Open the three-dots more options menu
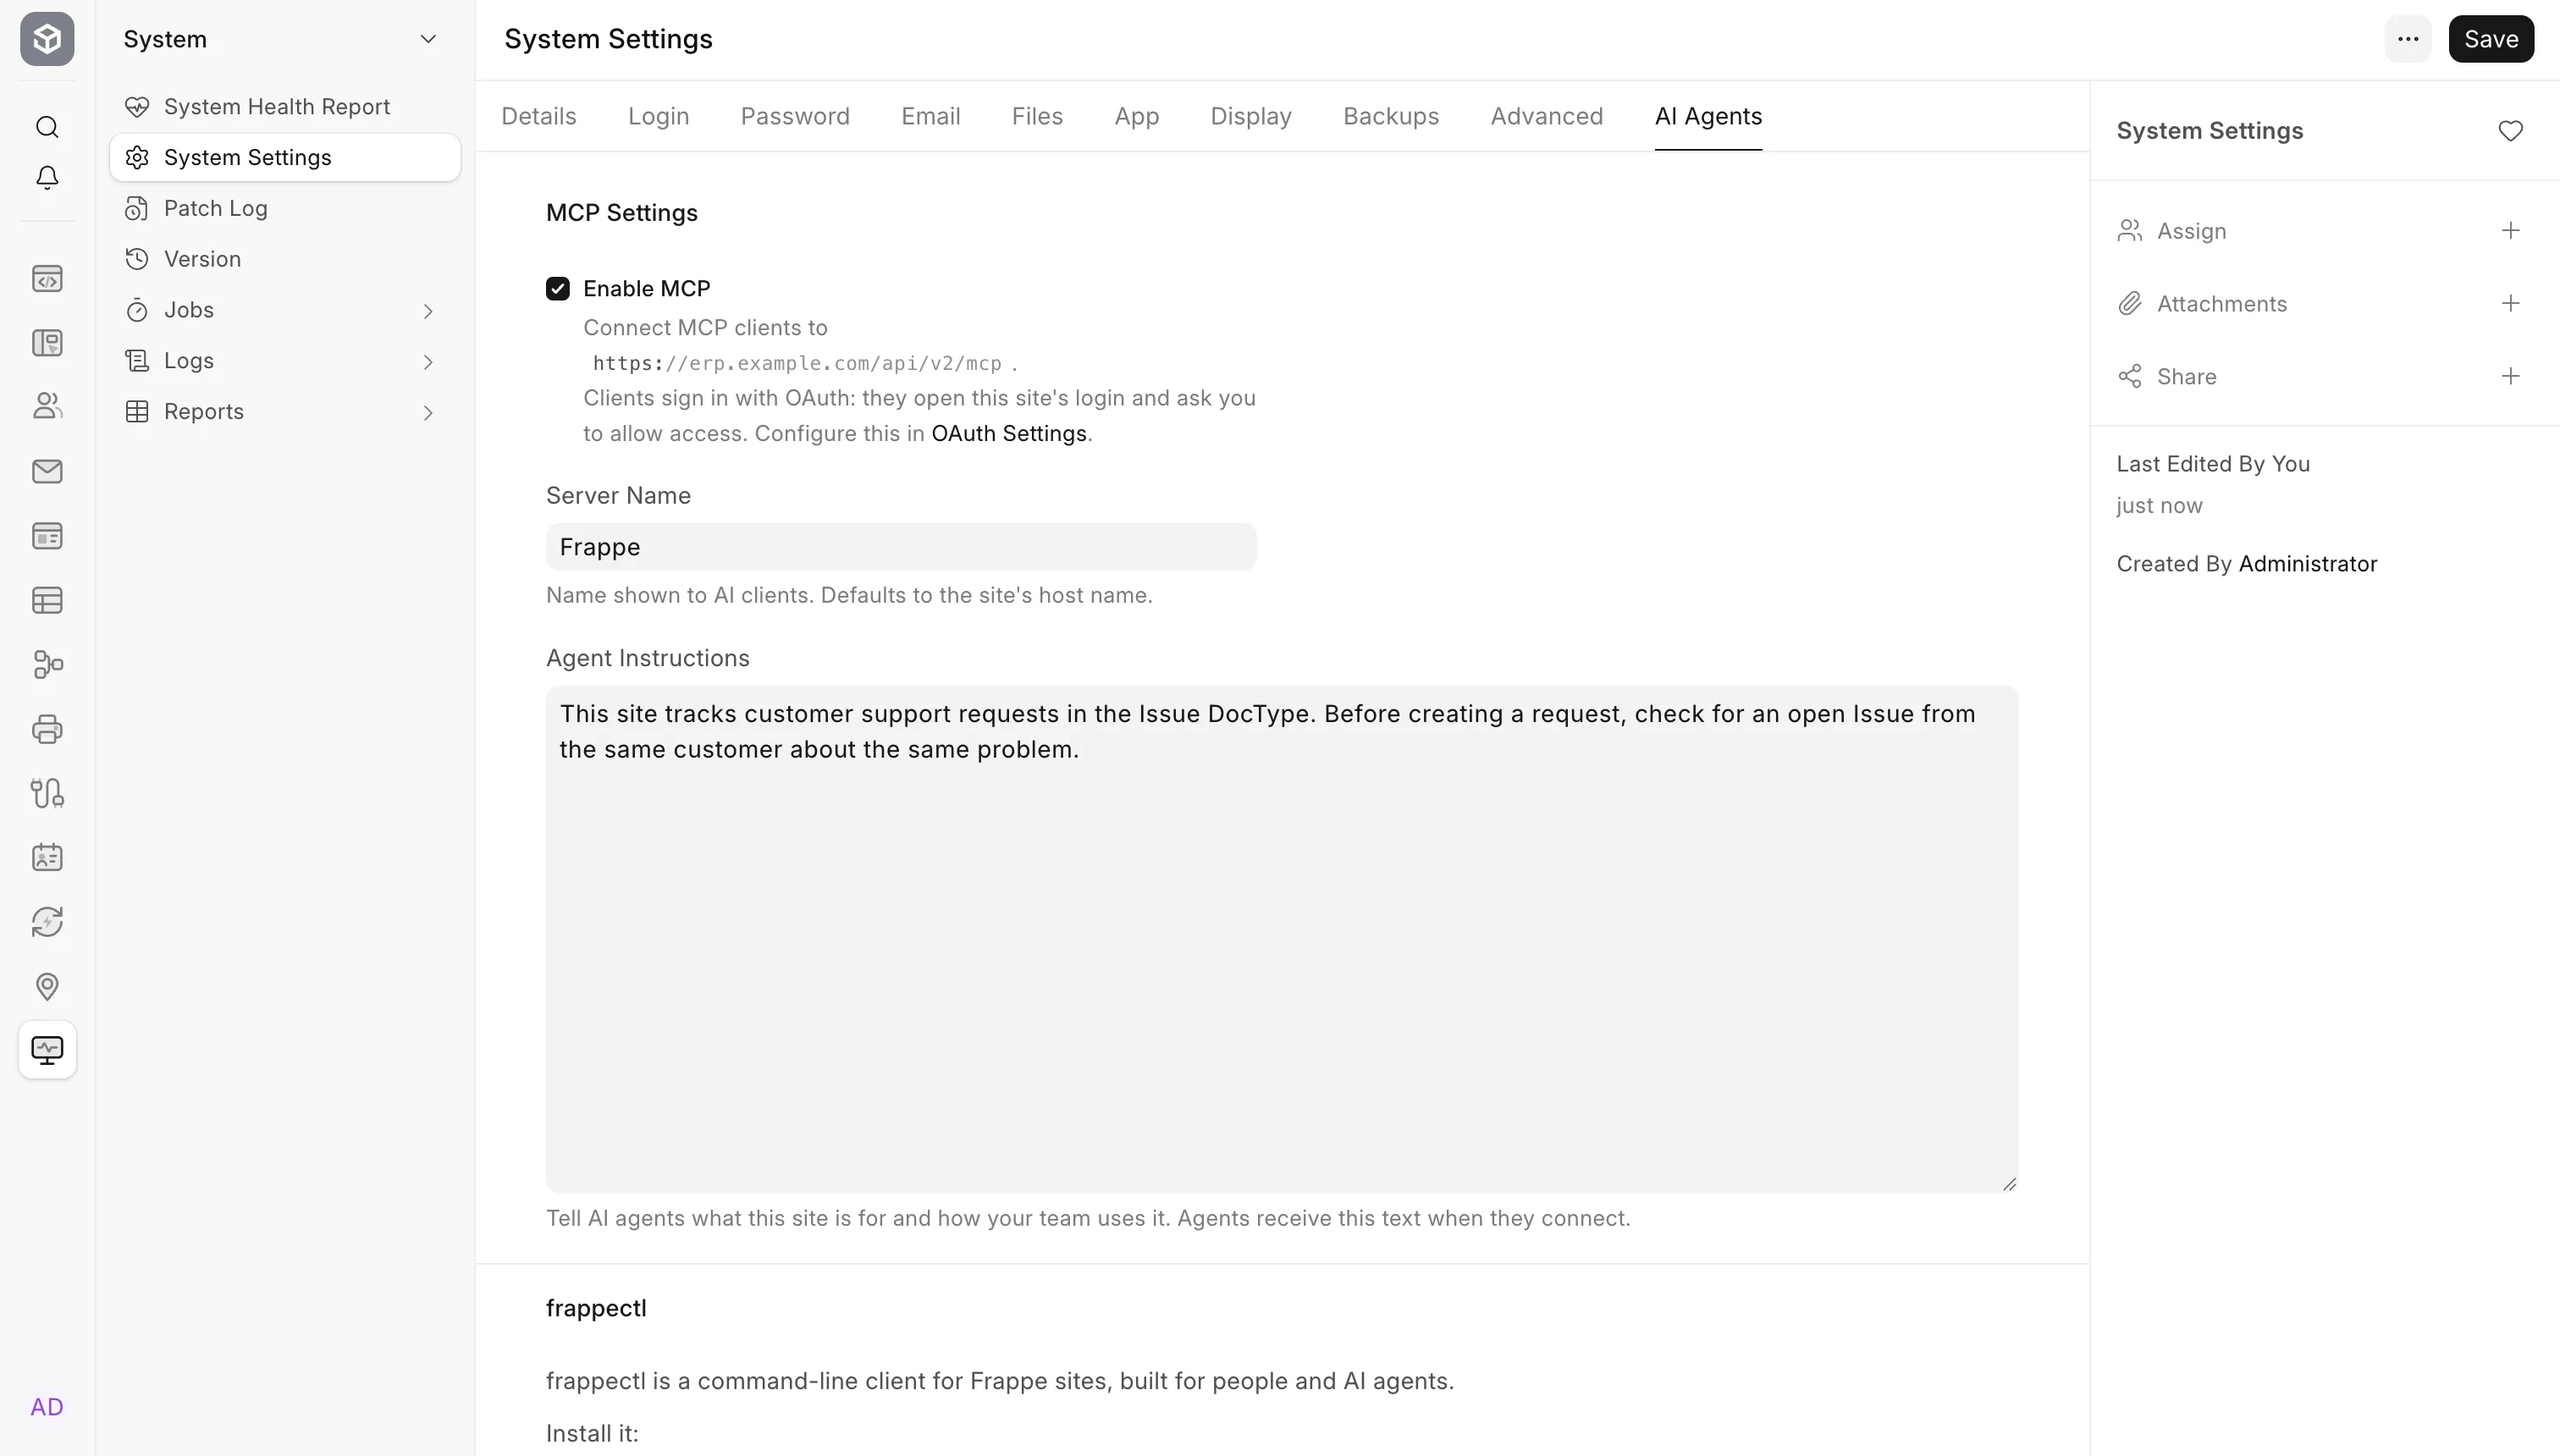 (x=2408, y=39)
